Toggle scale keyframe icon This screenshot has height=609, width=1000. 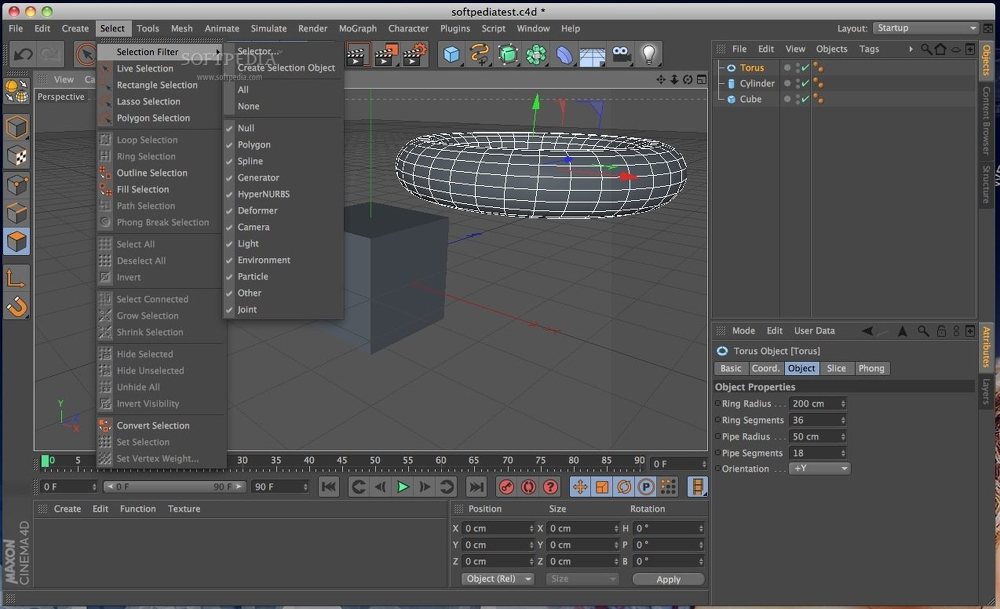coord(601,487)
